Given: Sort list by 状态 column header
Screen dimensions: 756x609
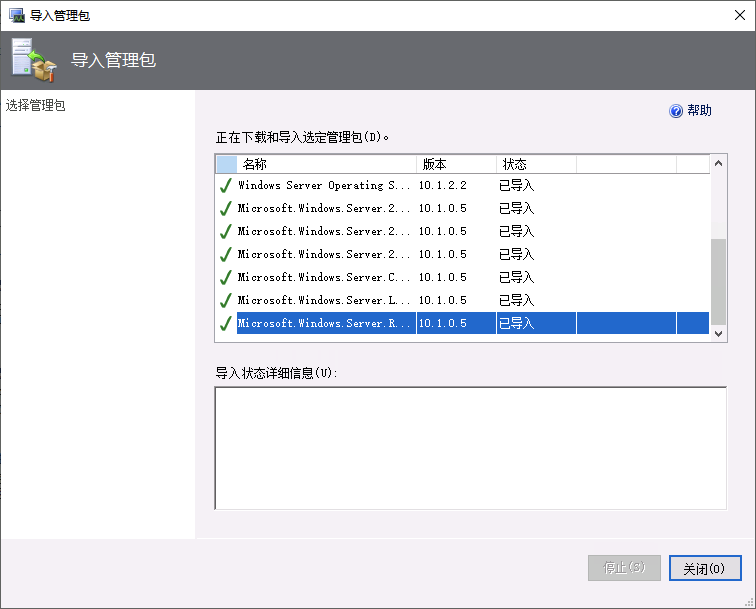Looking at the screenshot, I should tap(536, 164).
